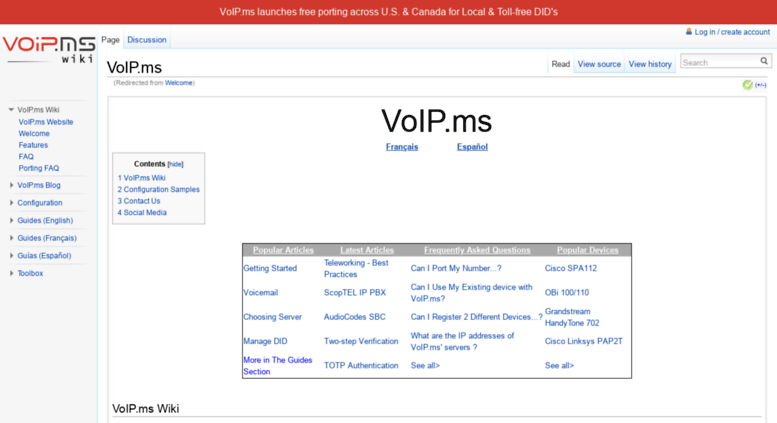Open the Welcome redirect link
The height and width of the screenshot is (423, 777).
(178, 83)
